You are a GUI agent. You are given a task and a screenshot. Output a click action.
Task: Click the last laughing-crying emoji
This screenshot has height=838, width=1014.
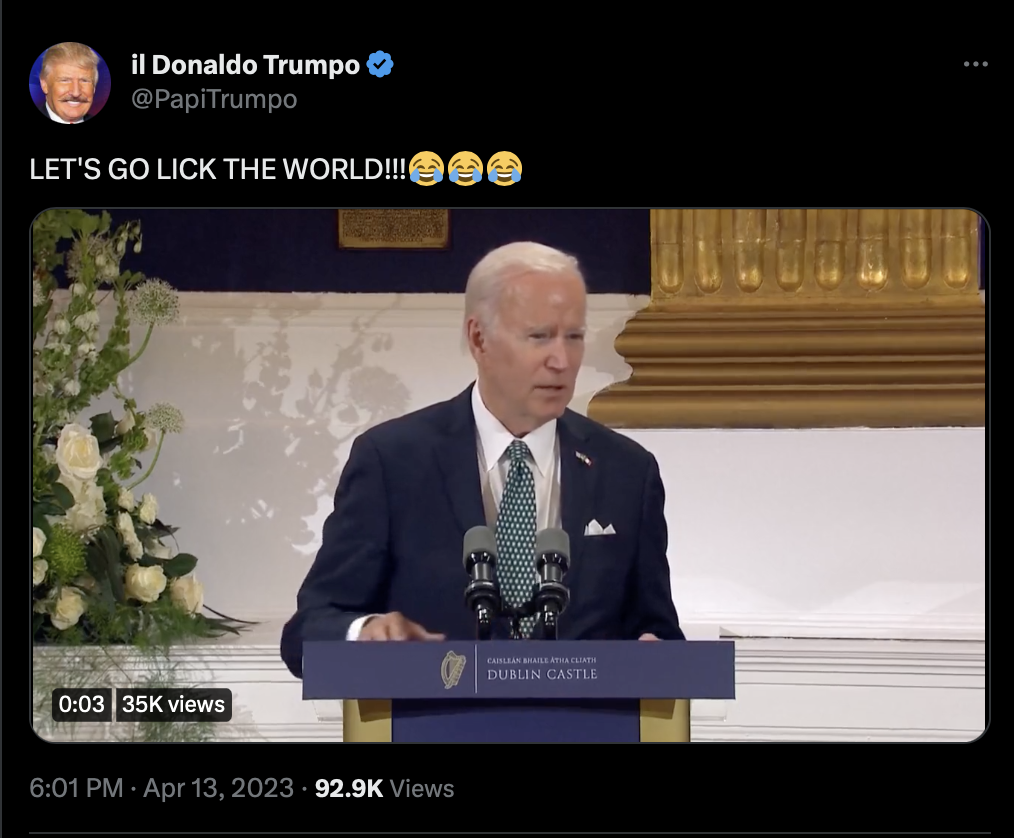point(504,169)
